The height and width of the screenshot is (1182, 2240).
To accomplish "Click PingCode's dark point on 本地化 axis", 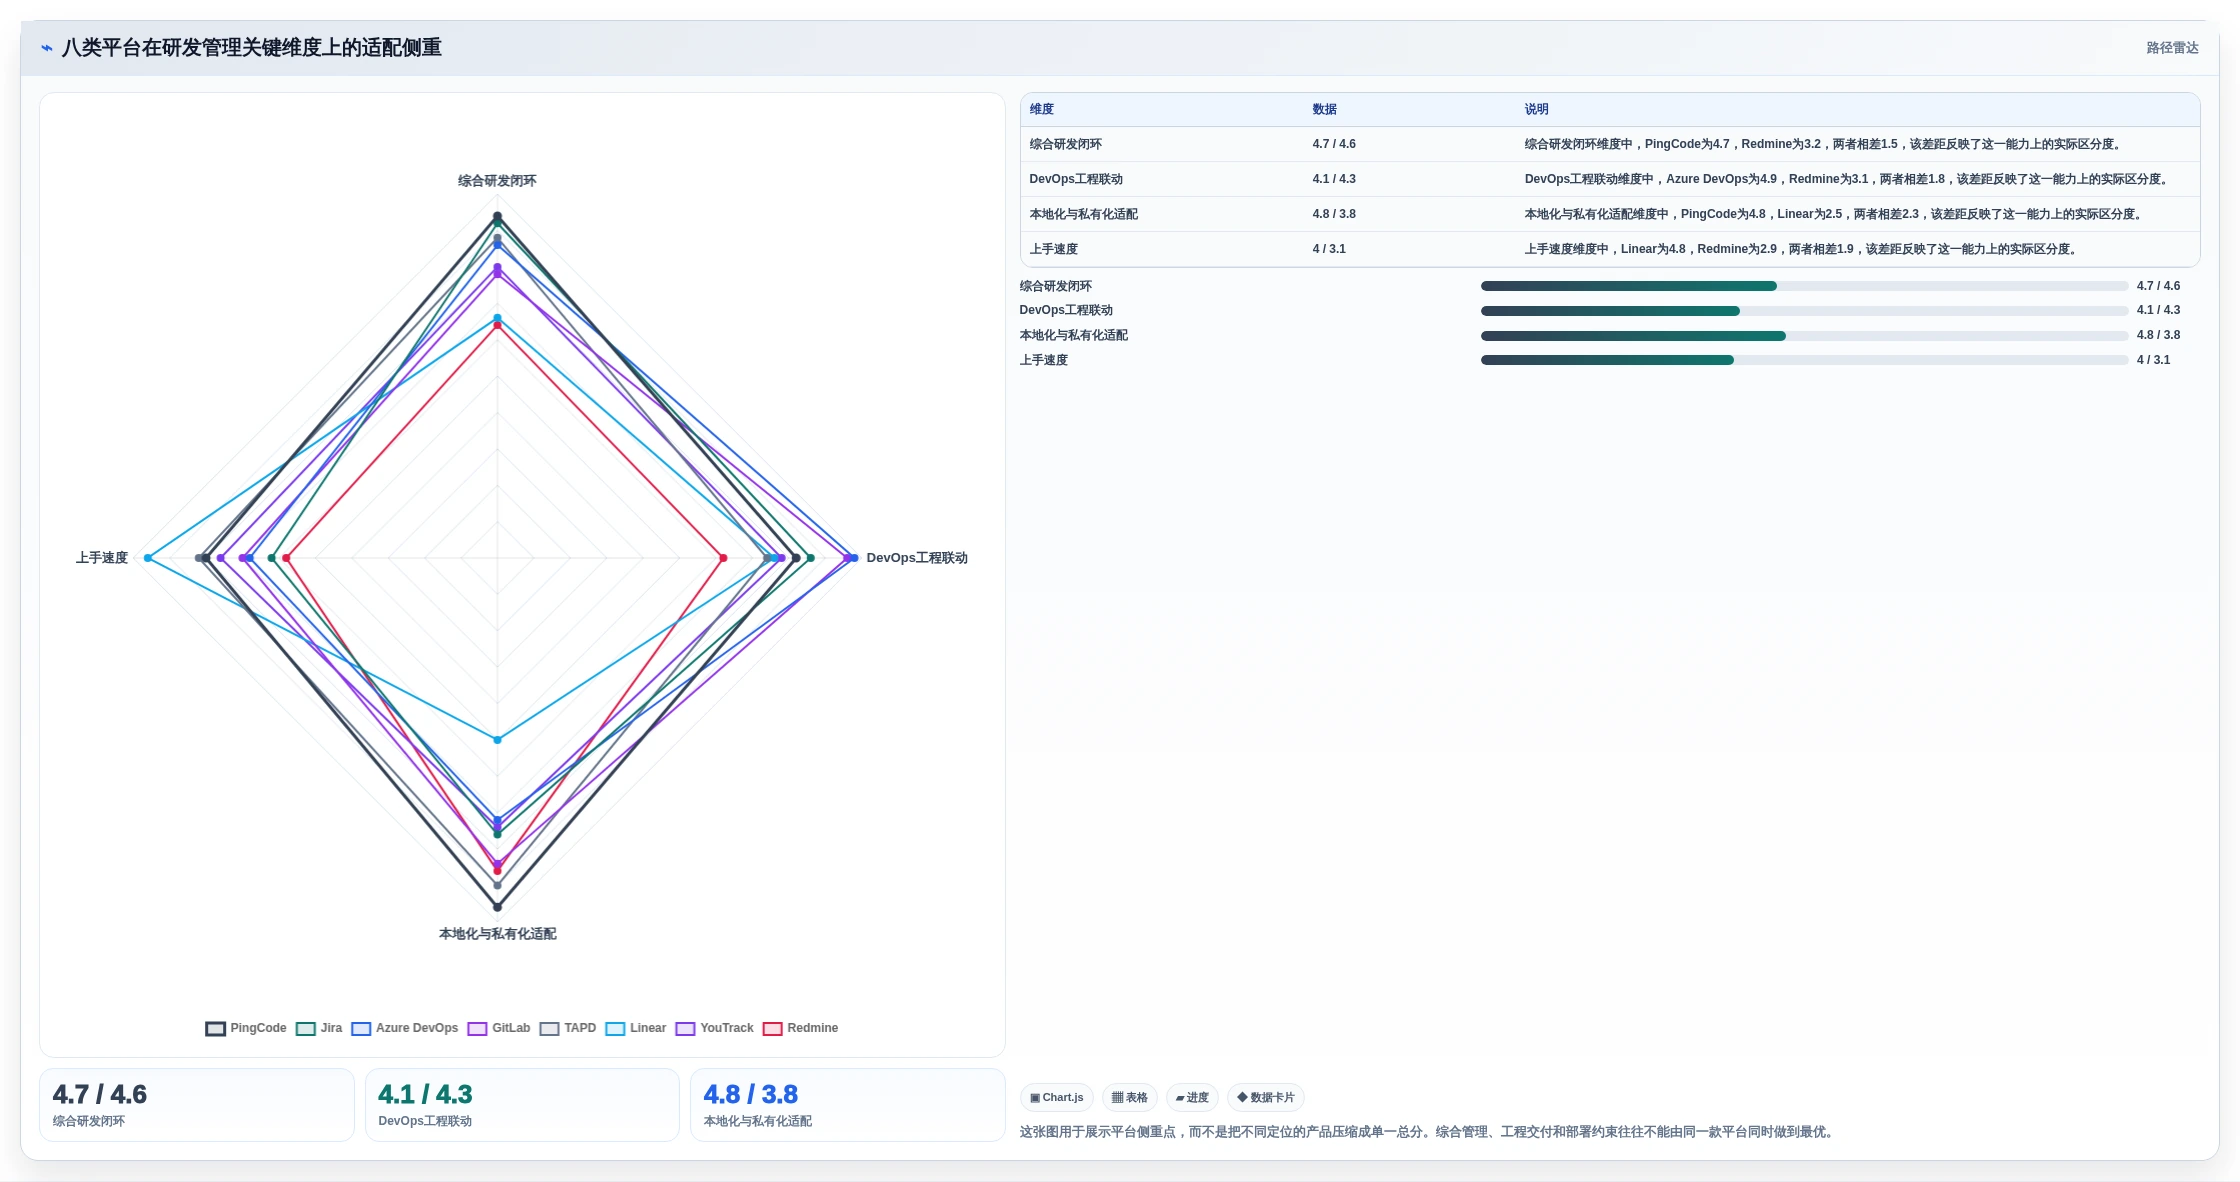I will [x=497, y=907].
